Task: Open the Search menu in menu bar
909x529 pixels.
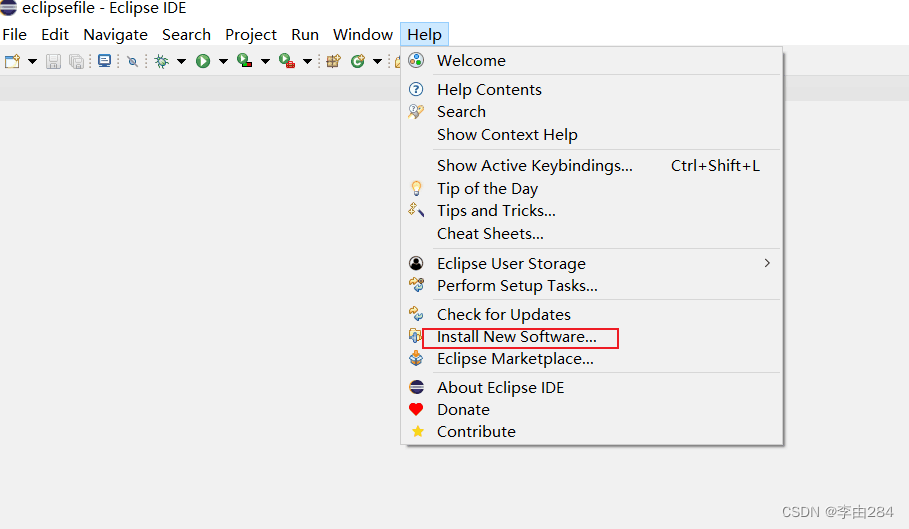Action: tap(186, 35)
